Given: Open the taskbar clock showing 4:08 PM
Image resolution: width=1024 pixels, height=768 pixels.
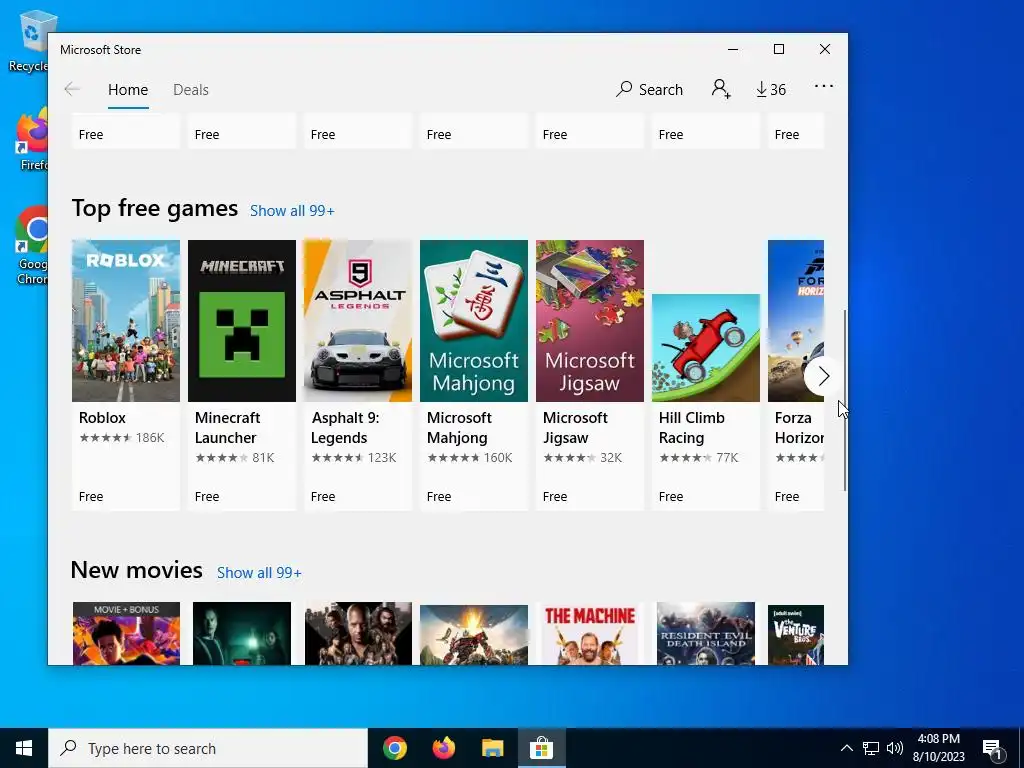Looking at the screenshot, I should click(x=938, y=748).
